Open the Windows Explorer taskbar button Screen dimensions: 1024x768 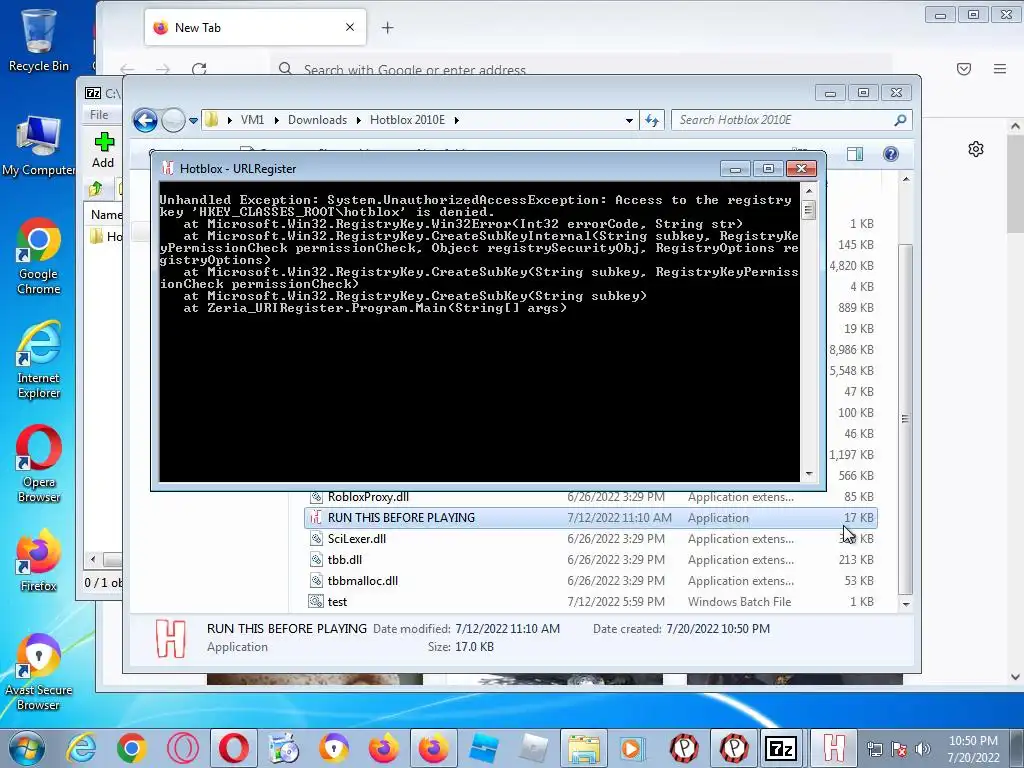[583, 748]
